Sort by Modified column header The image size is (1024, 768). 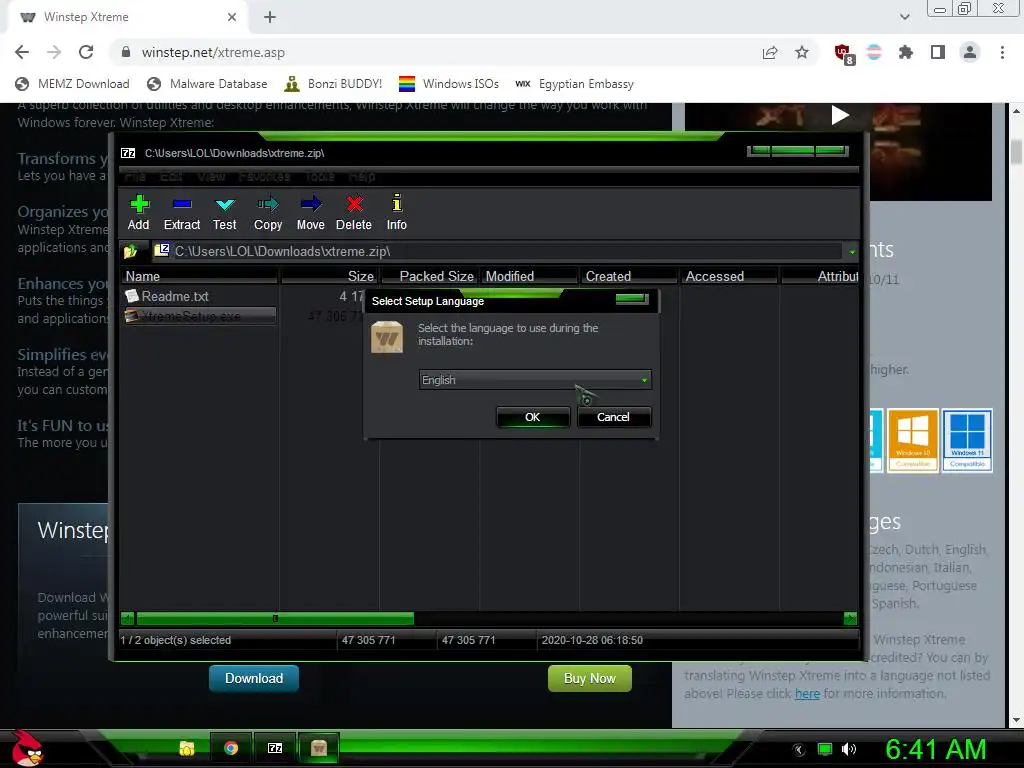530,276
